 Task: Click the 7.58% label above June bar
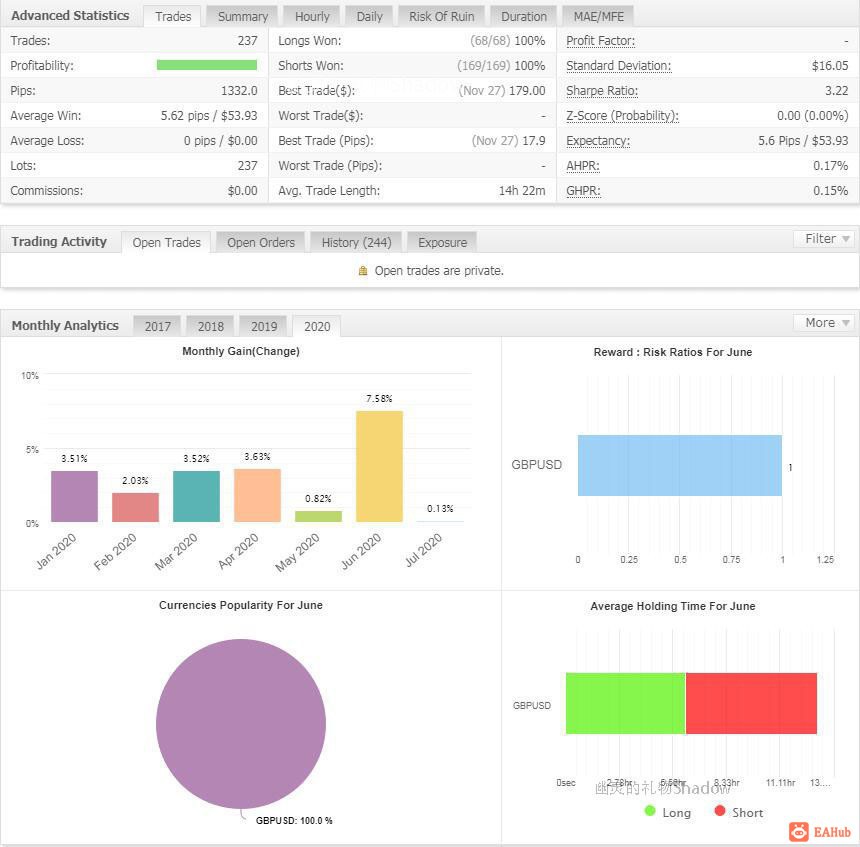tap(379, 398)
